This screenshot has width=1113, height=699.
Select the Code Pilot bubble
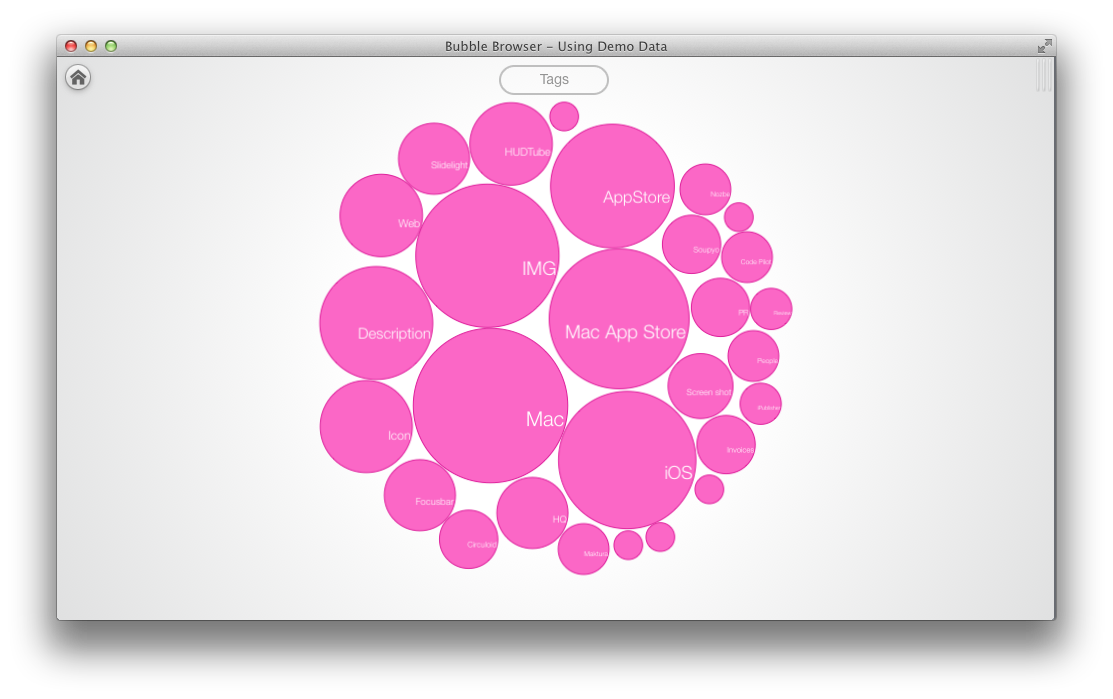click(747, 257)
